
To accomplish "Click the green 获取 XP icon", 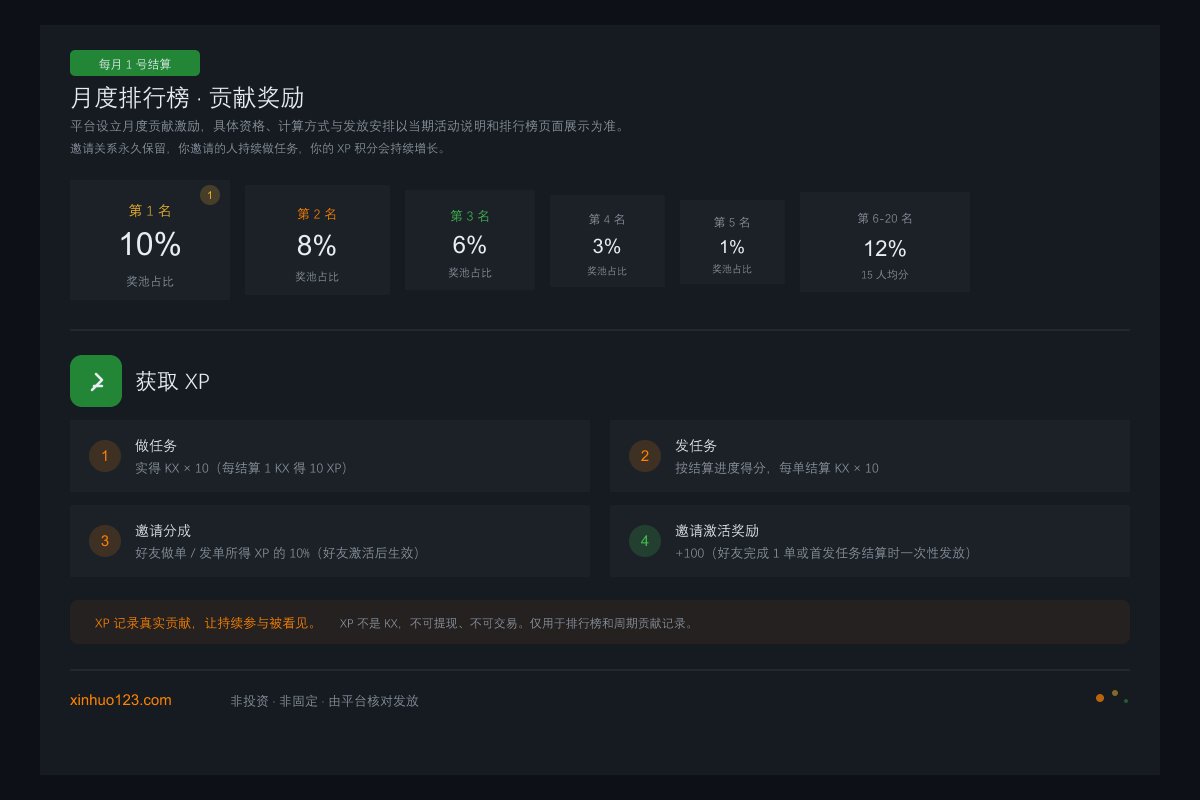I will (x=96, y=381).
